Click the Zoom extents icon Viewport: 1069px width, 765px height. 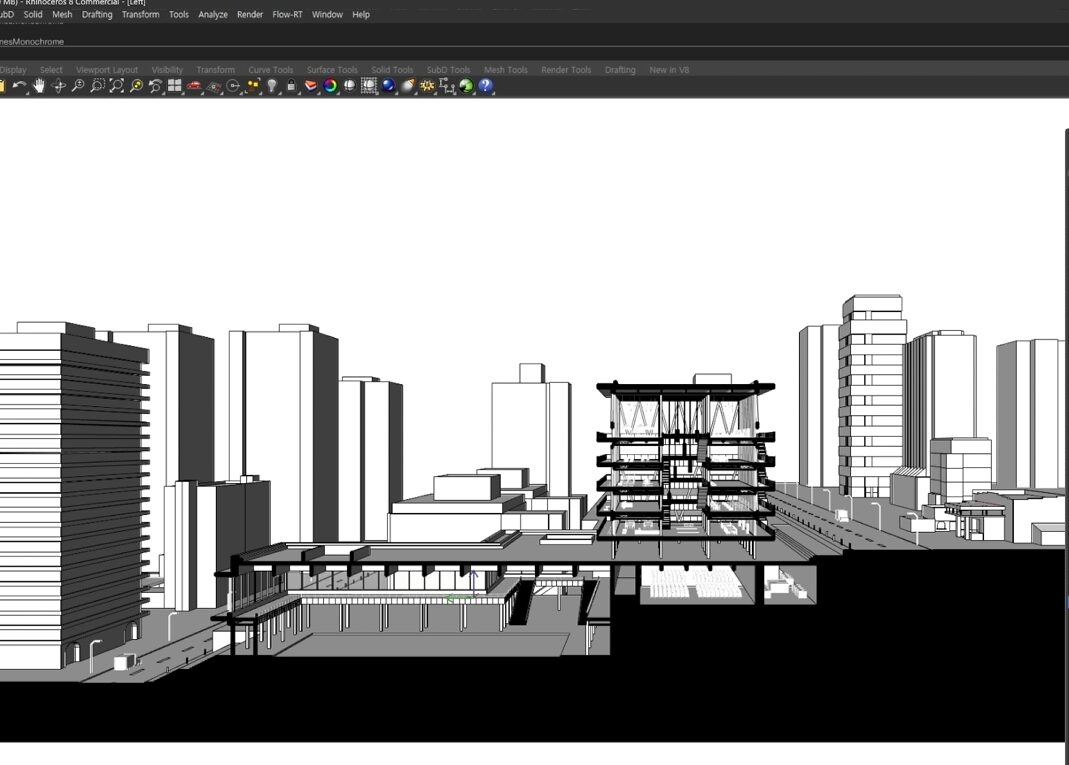pyautogui.click(x=117, y=86)
